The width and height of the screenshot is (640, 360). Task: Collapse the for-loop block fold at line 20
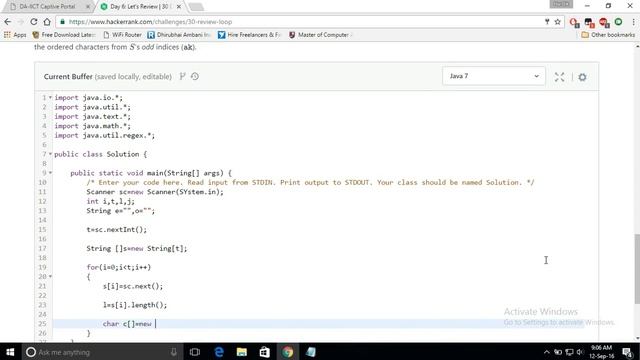50,276
